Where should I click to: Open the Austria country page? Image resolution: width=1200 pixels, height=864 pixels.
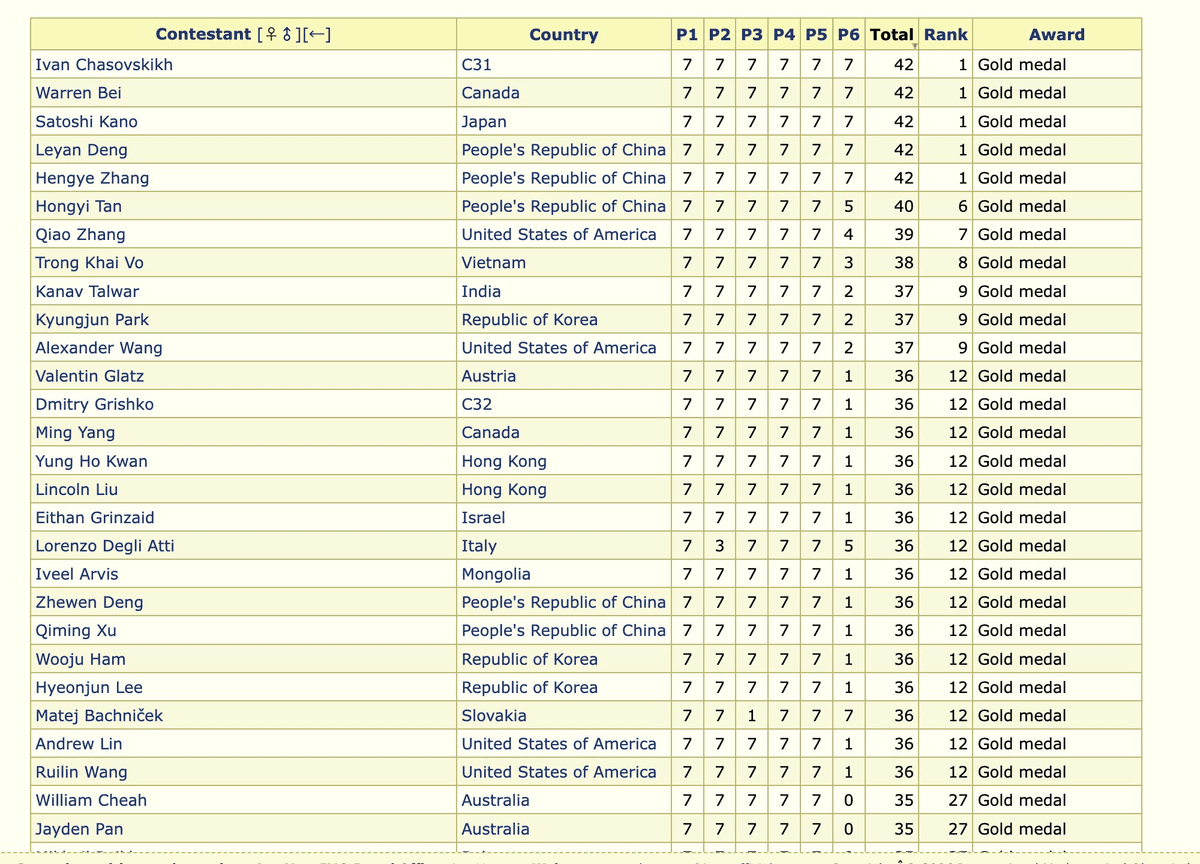click(x=489, y=376)
